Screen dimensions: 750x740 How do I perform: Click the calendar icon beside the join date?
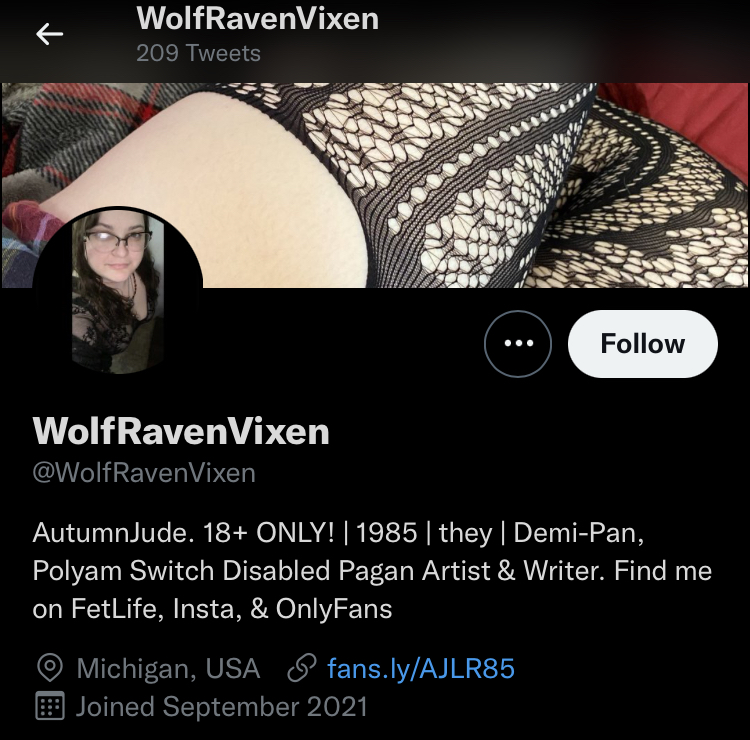coord(50,706)
